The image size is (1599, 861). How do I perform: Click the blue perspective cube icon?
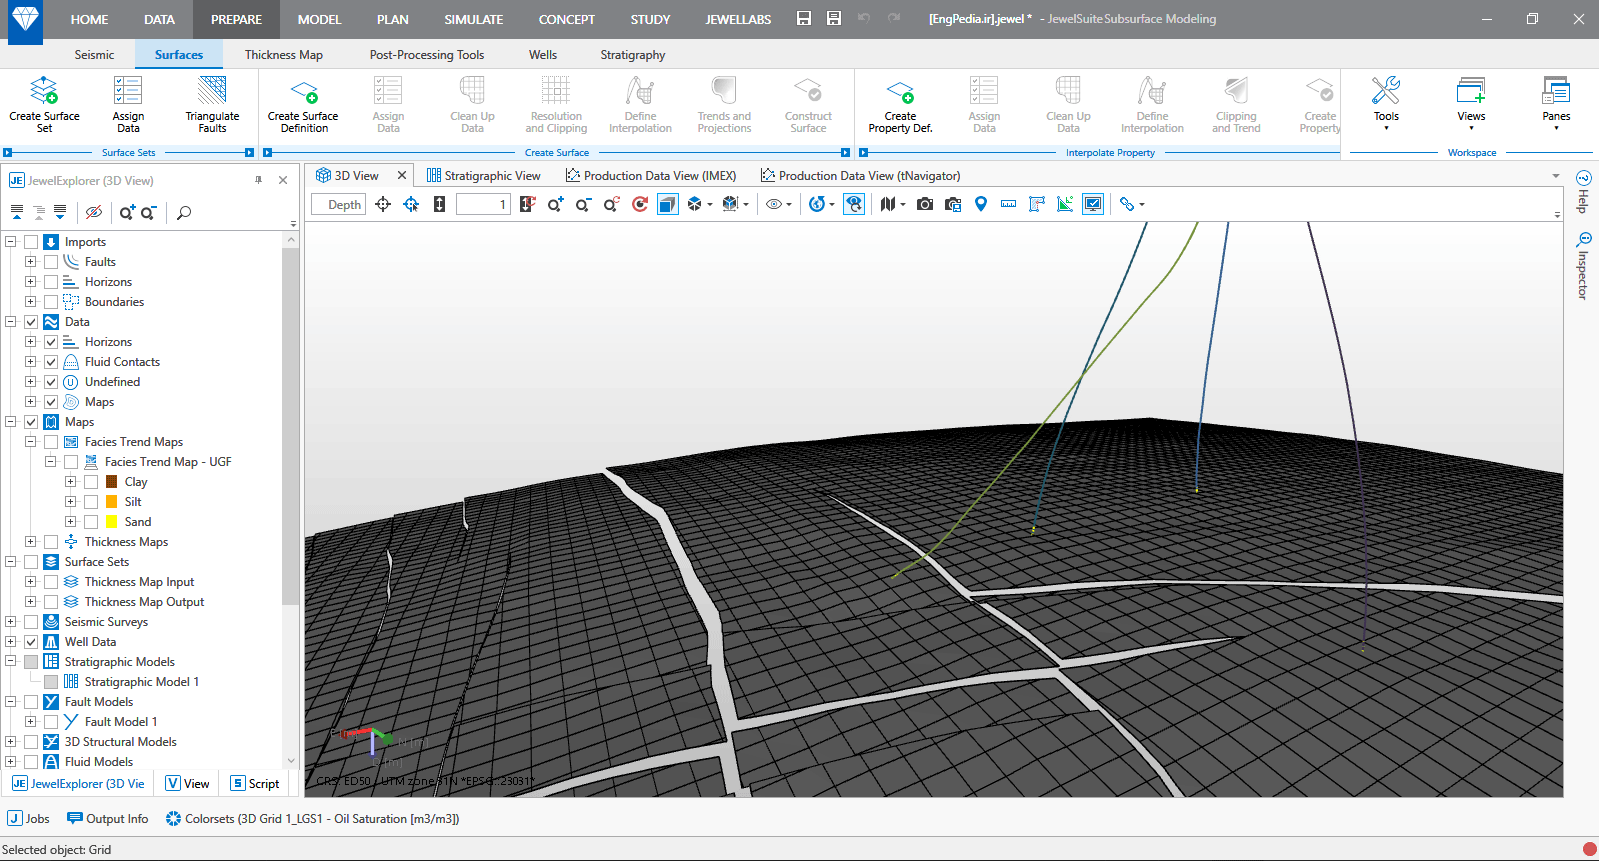click(668, 204)
